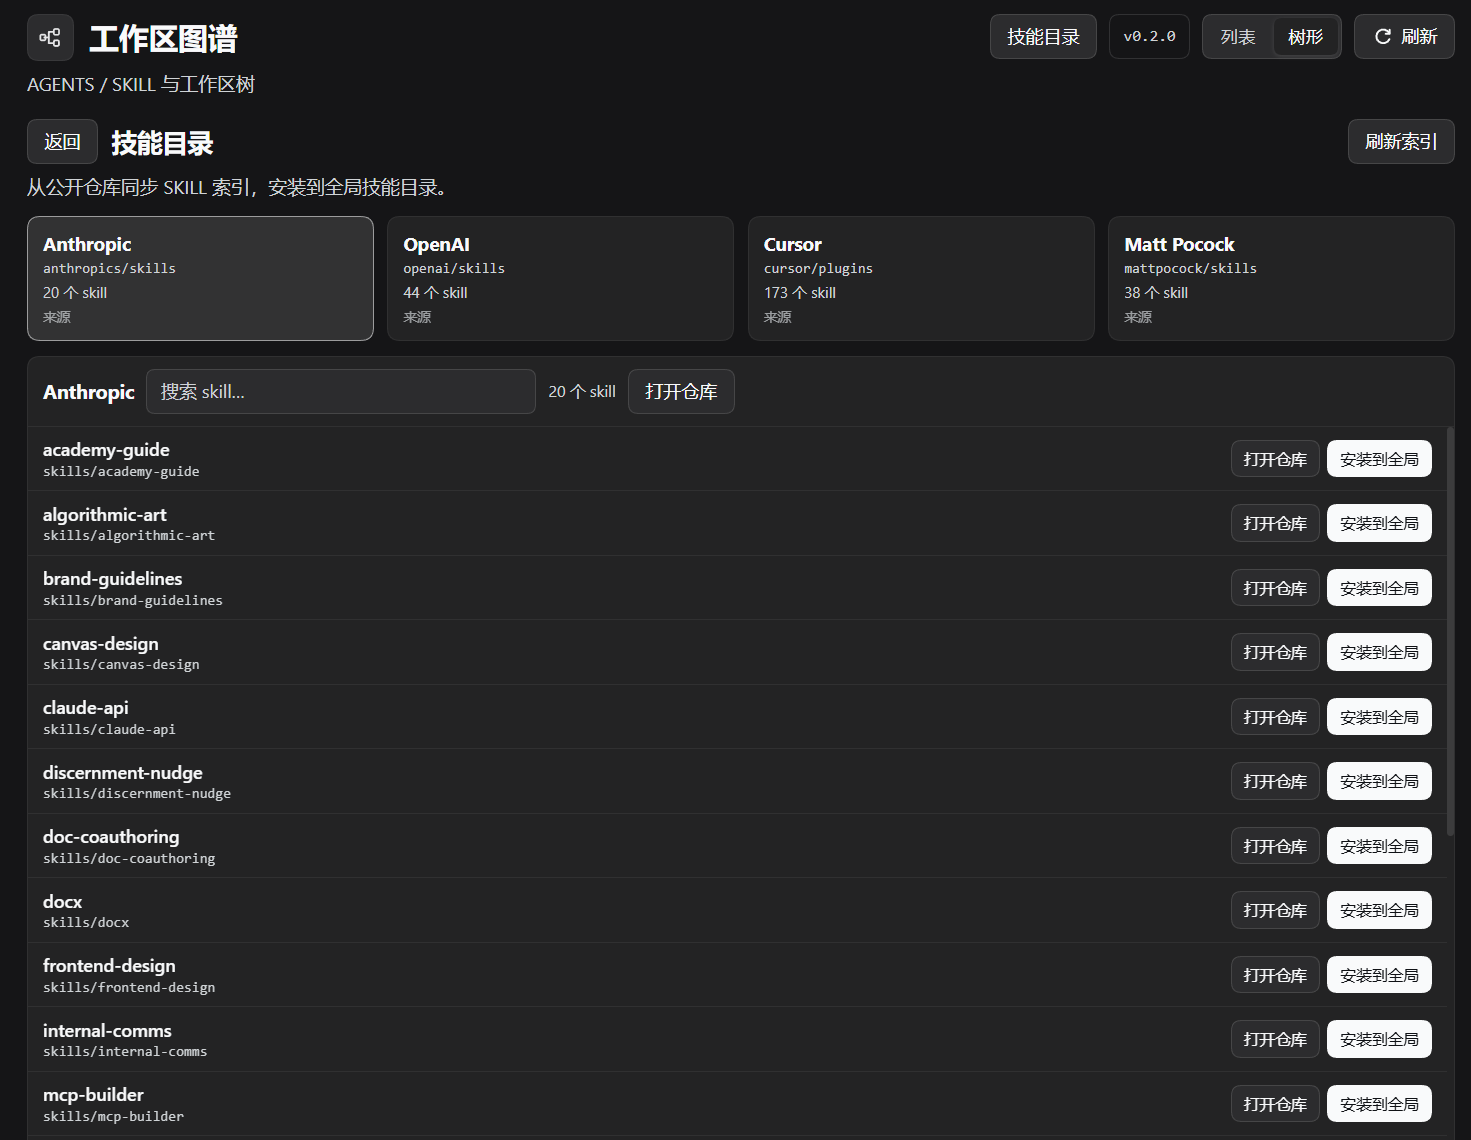Open the 来源 link on the Anthropic card
1471x1140 pixels.
[57, 317]
